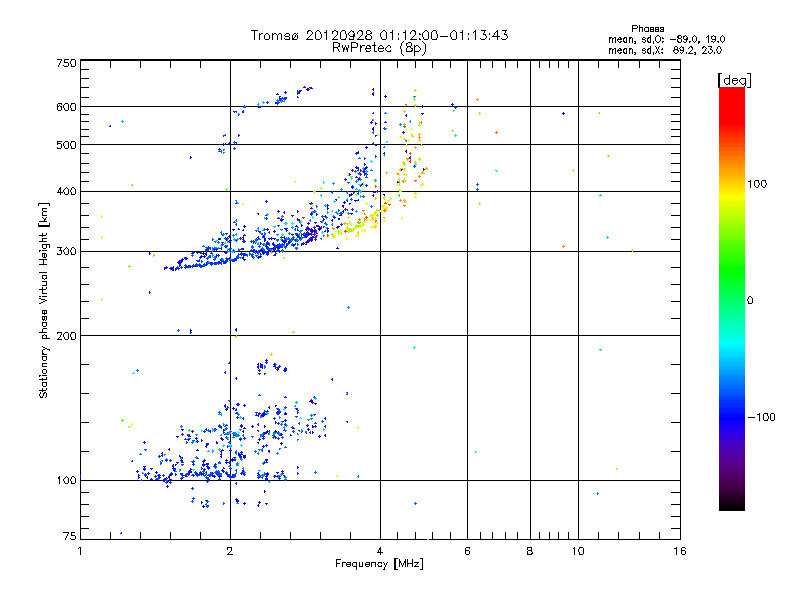
Task: Click the y-axis tick label "75"
Action: [70, 536]
